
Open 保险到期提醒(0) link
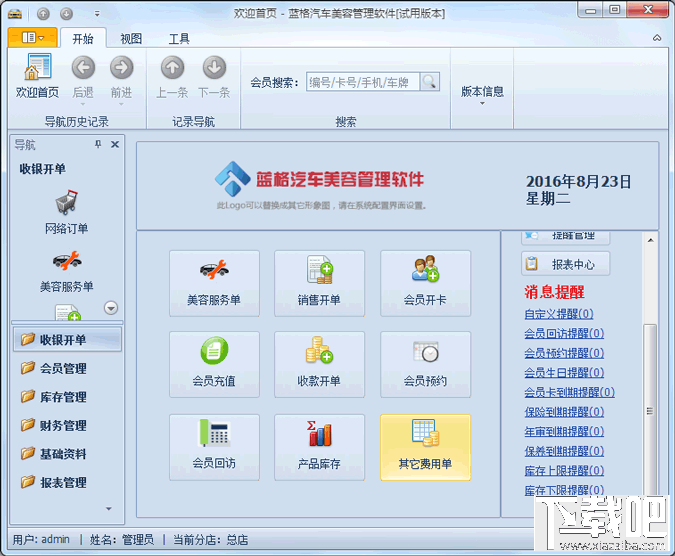[x=564, y=412]
